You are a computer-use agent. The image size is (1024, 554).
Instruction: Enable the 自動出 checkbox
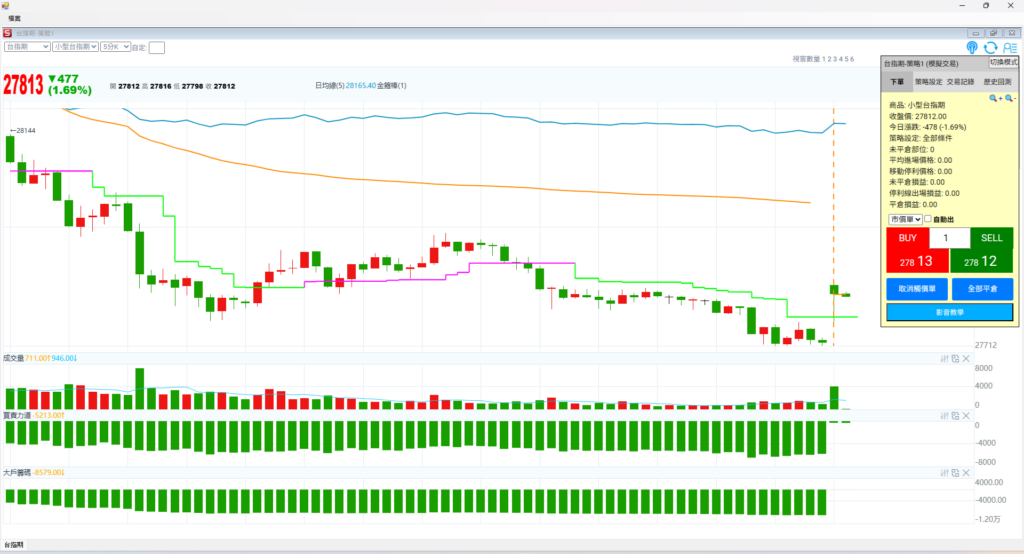pos(928,219)
